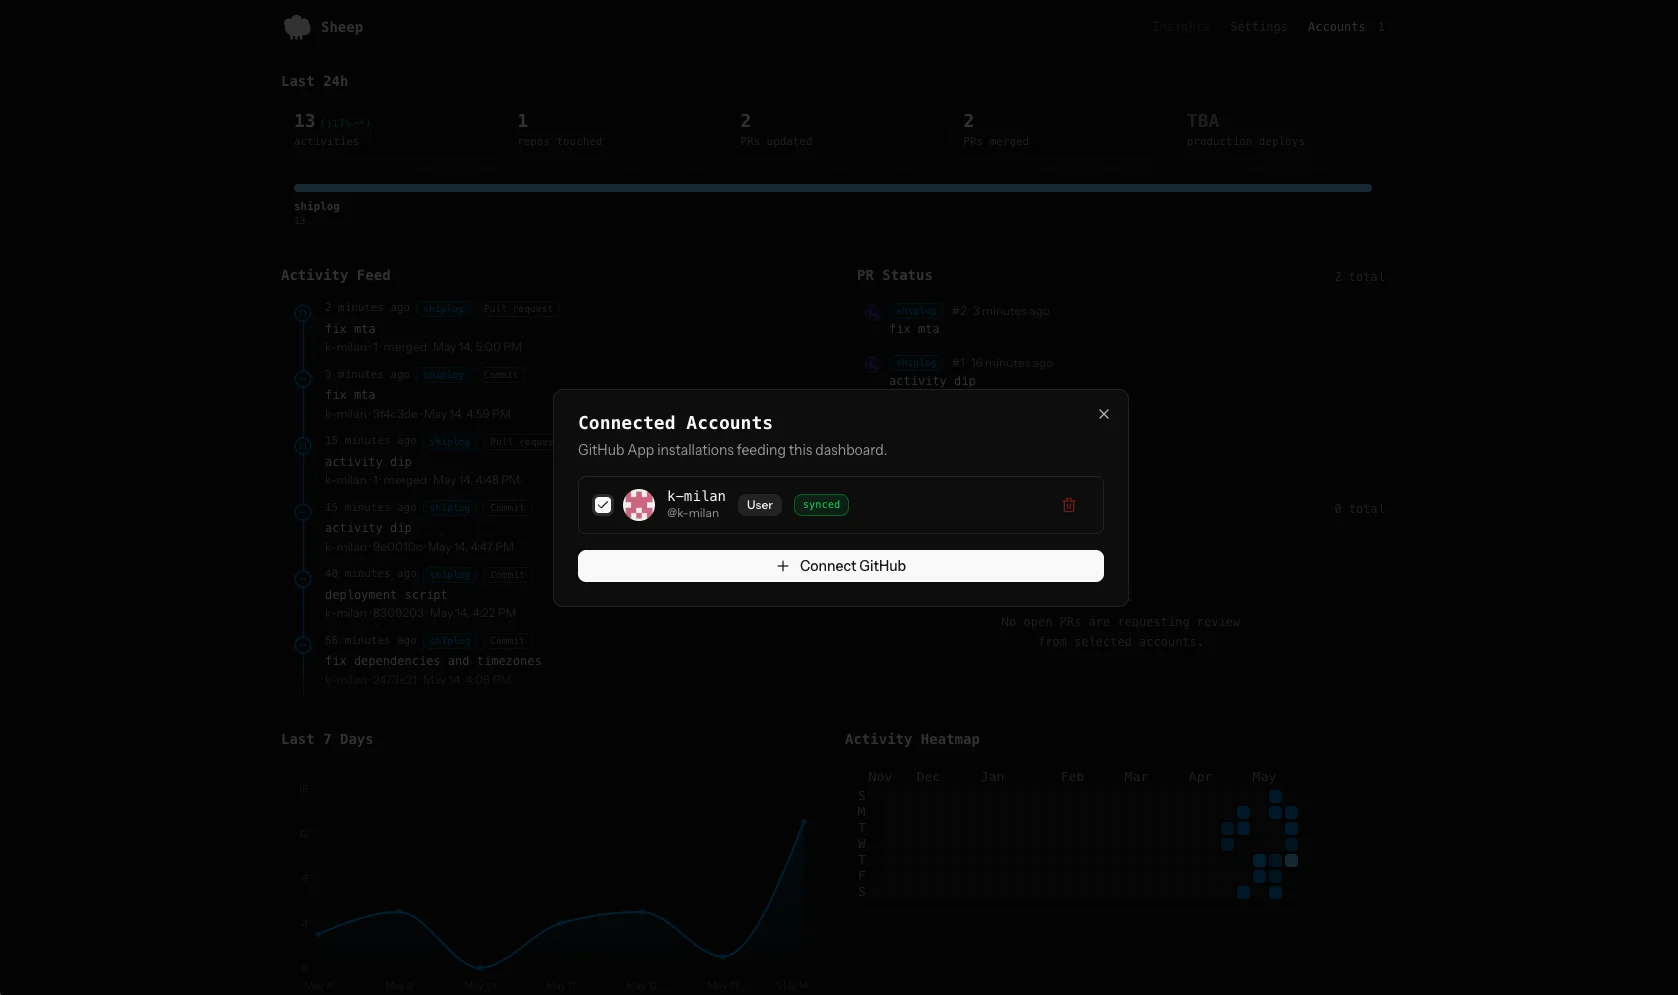This screenshot has width=1678, height=995.
Task: Open the Settings nav item
Action: click(x=1258, y=27)
